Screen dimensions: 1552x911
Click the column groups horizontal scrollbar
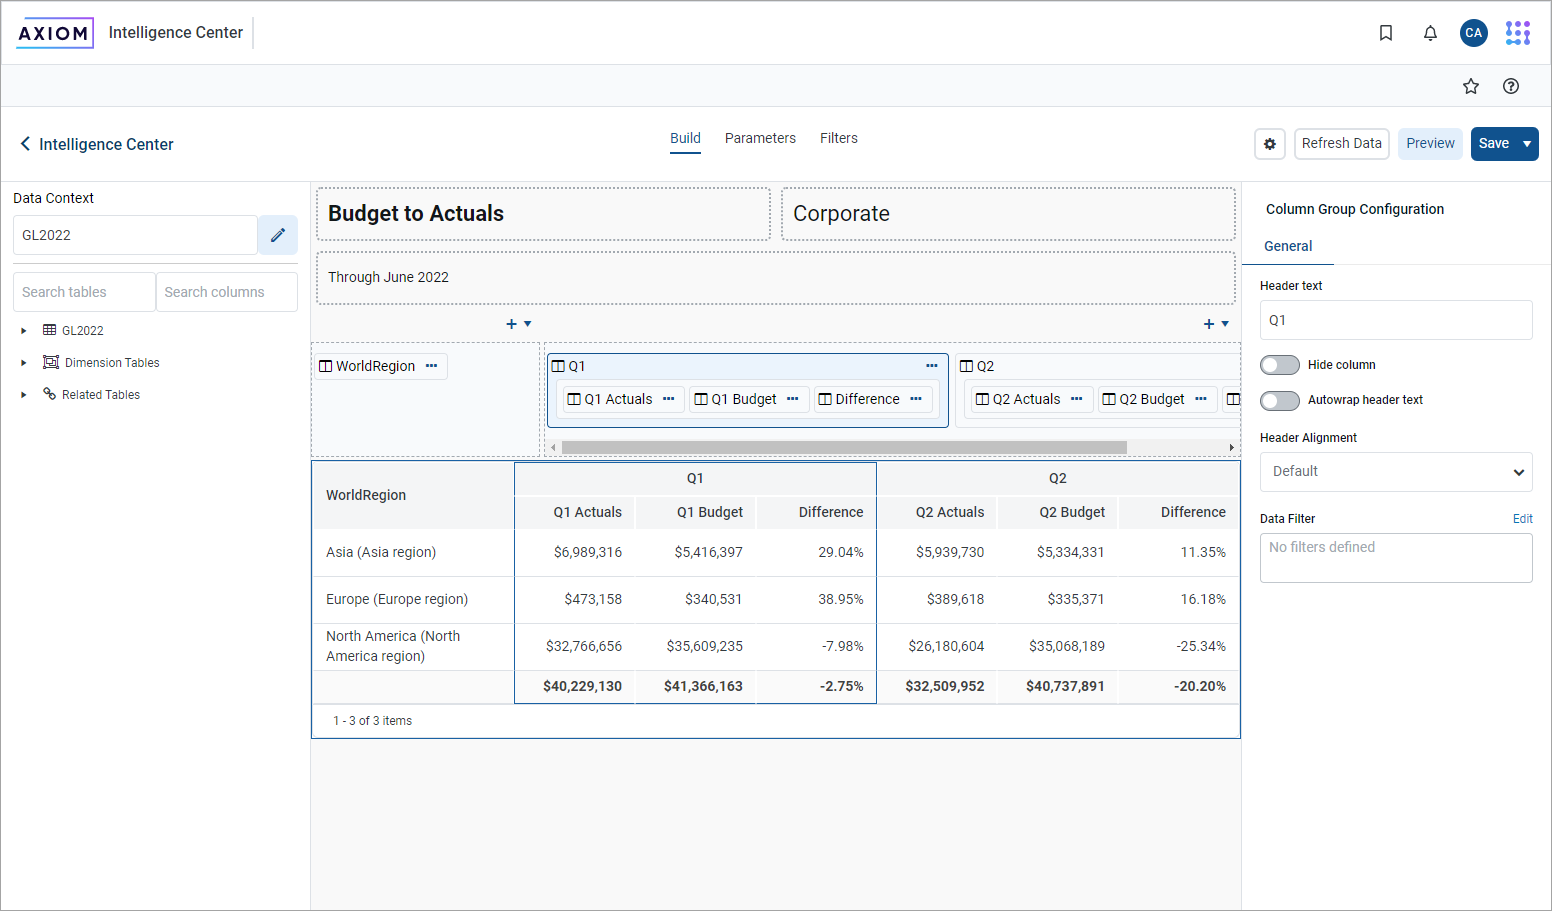843,447
